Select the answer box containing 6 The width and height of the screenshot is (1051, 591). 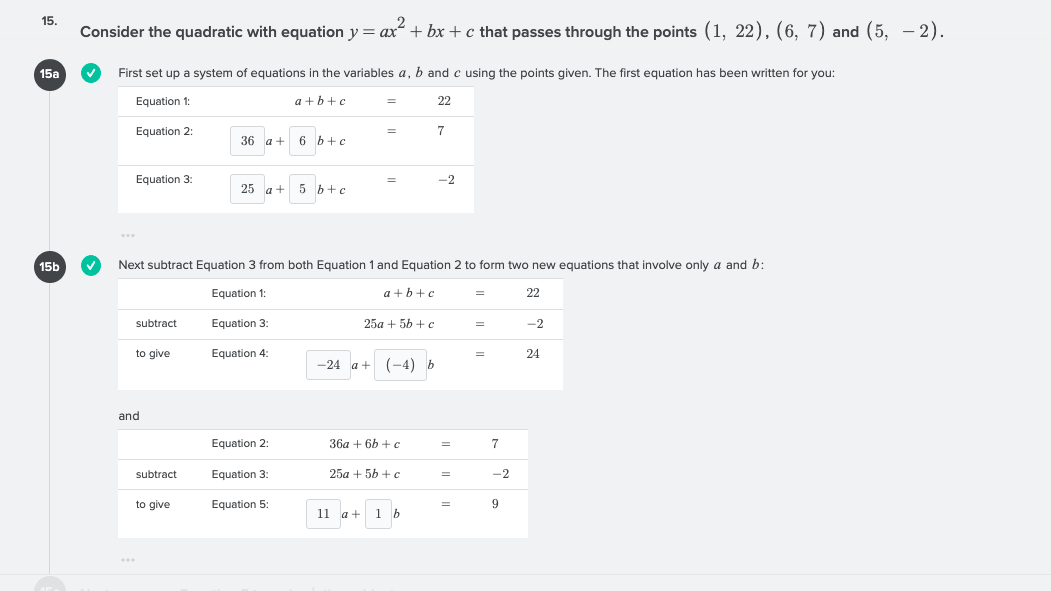[x=302, y=141]
